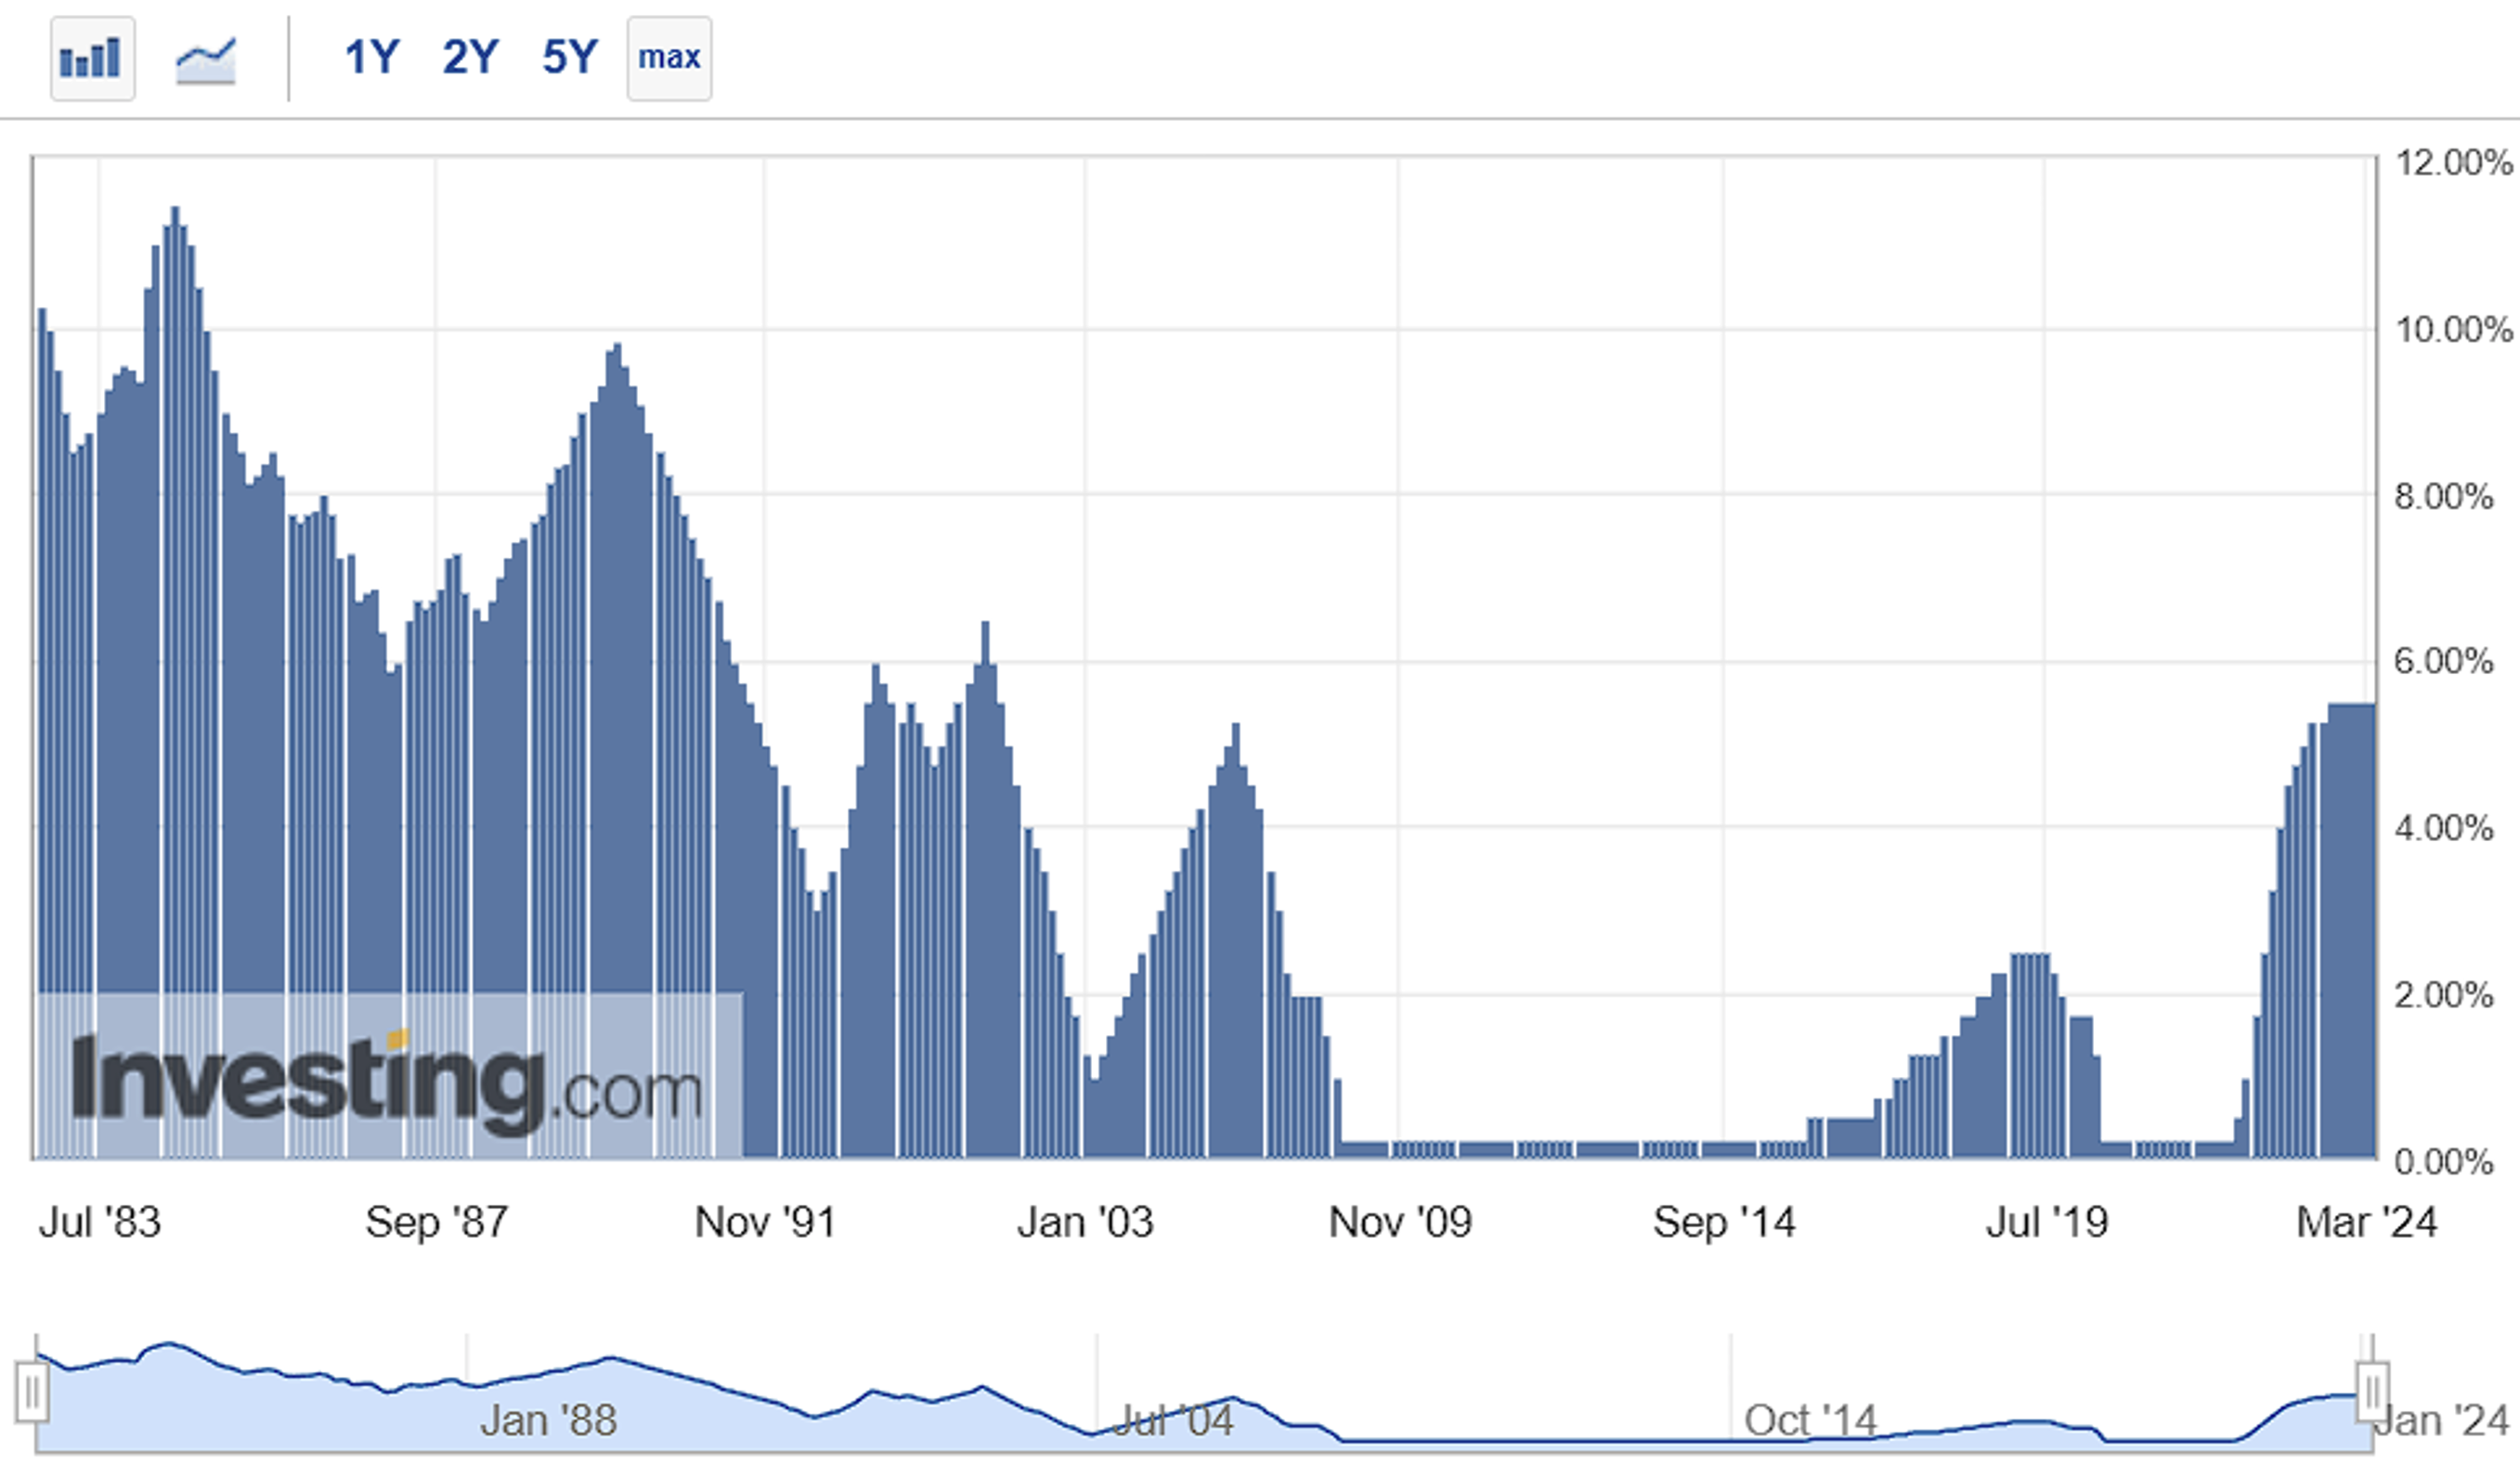Click the 10.00% y-axis label
This screenshot has width=2520, height=1478.
[2453, 329]
